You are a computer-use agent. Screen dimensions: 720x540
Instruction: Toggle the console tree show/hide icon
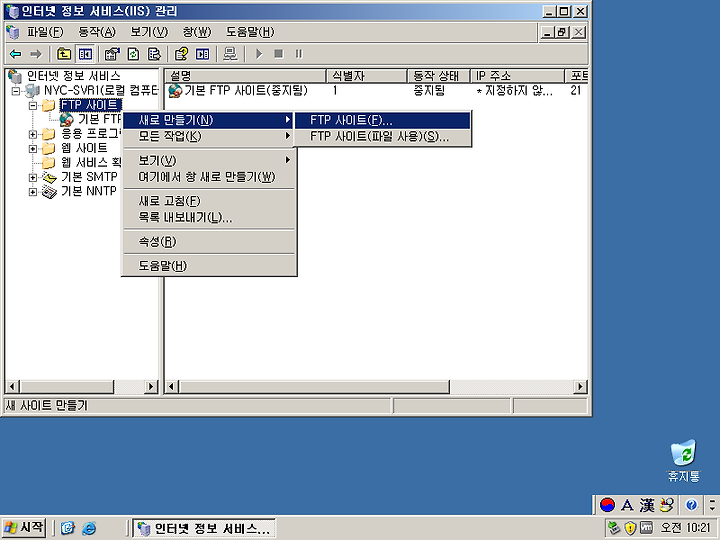point(85,54)
